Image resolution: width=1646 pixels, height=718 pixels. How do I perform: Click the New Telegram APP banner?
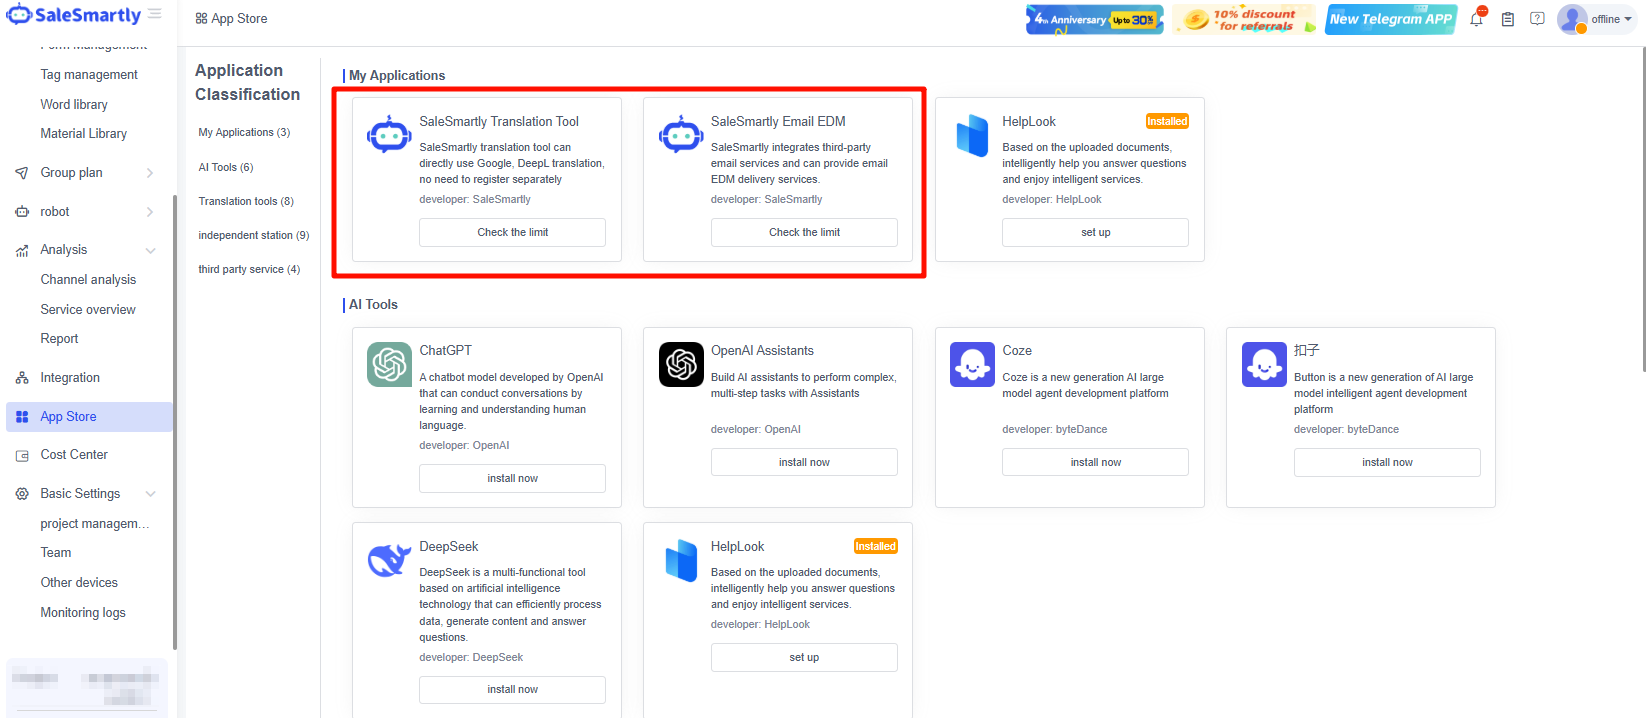[1390, 19]
